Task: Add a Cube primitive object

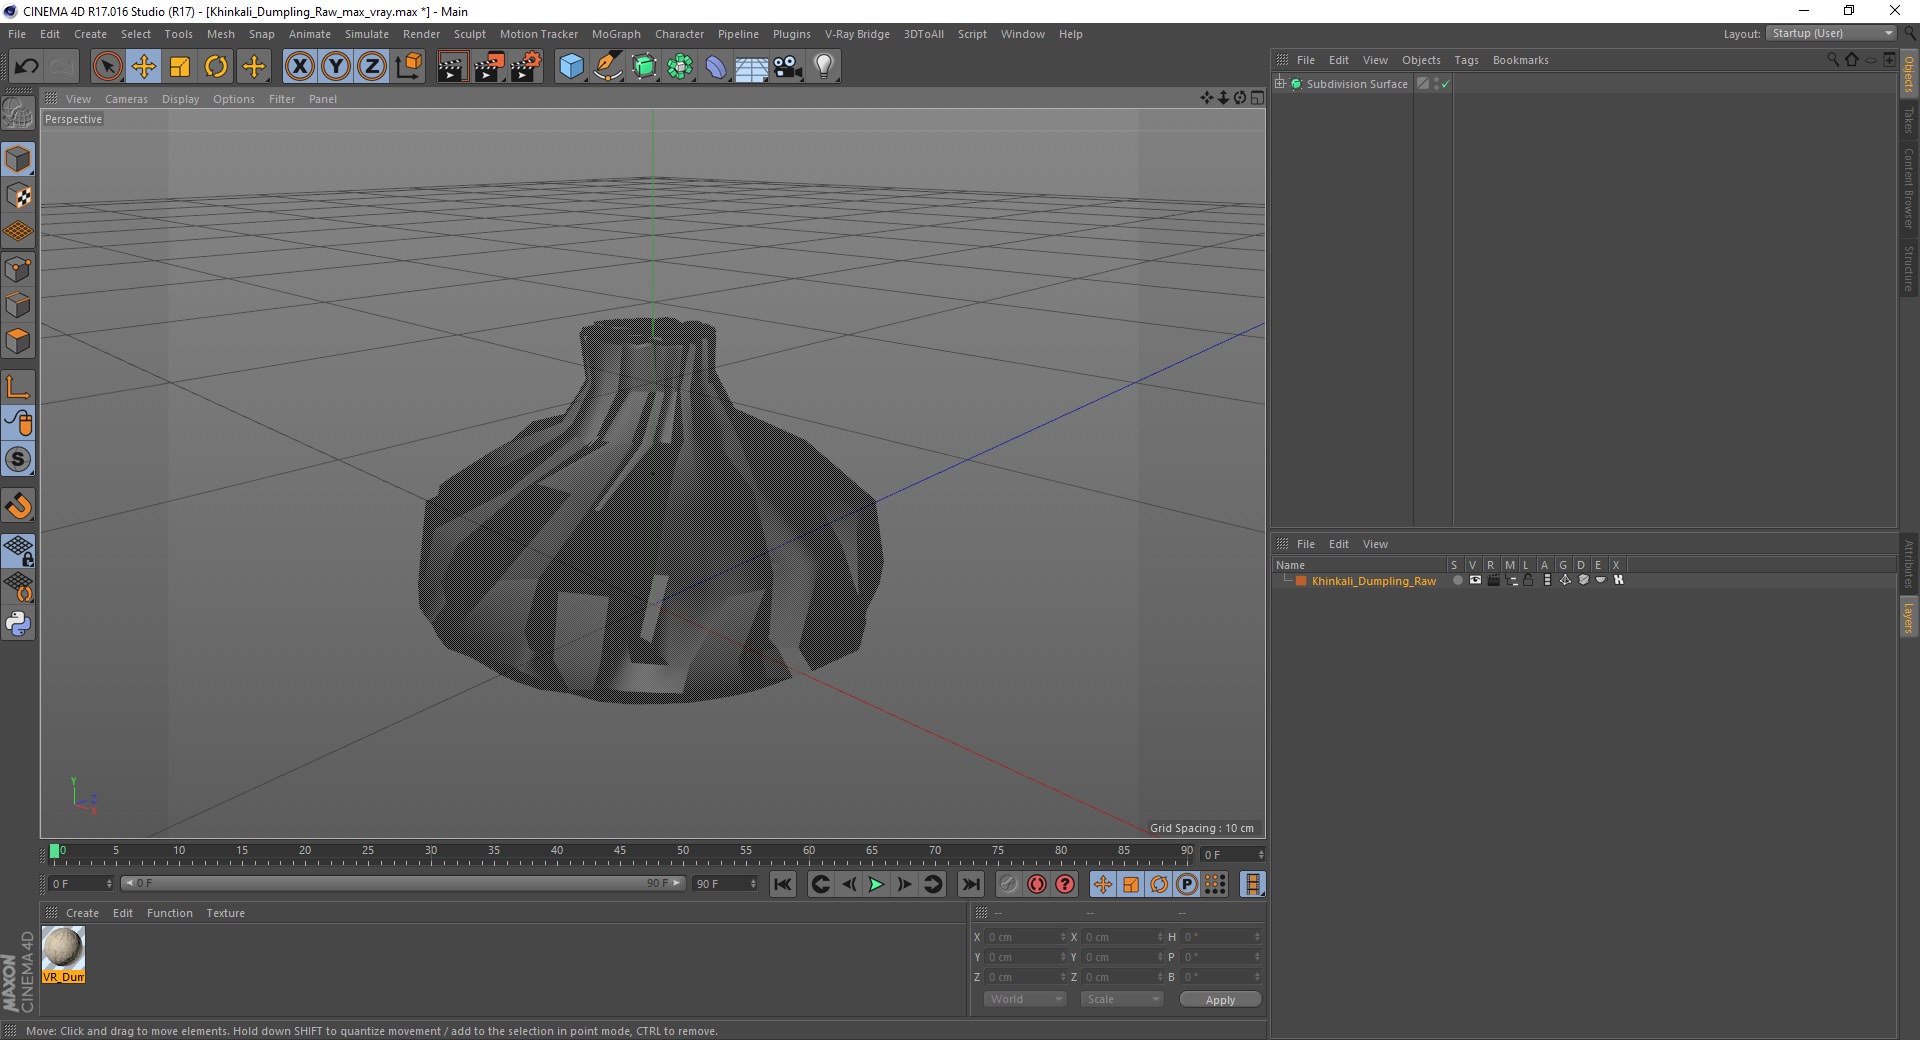Action: (x=571, y=67)
